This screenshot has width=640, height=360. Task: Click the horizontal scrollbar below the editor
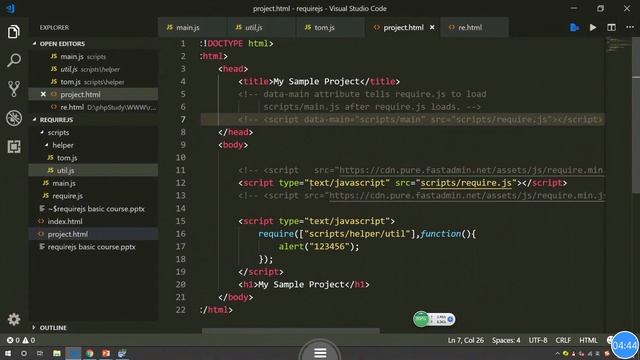click(x=291, y=331)
